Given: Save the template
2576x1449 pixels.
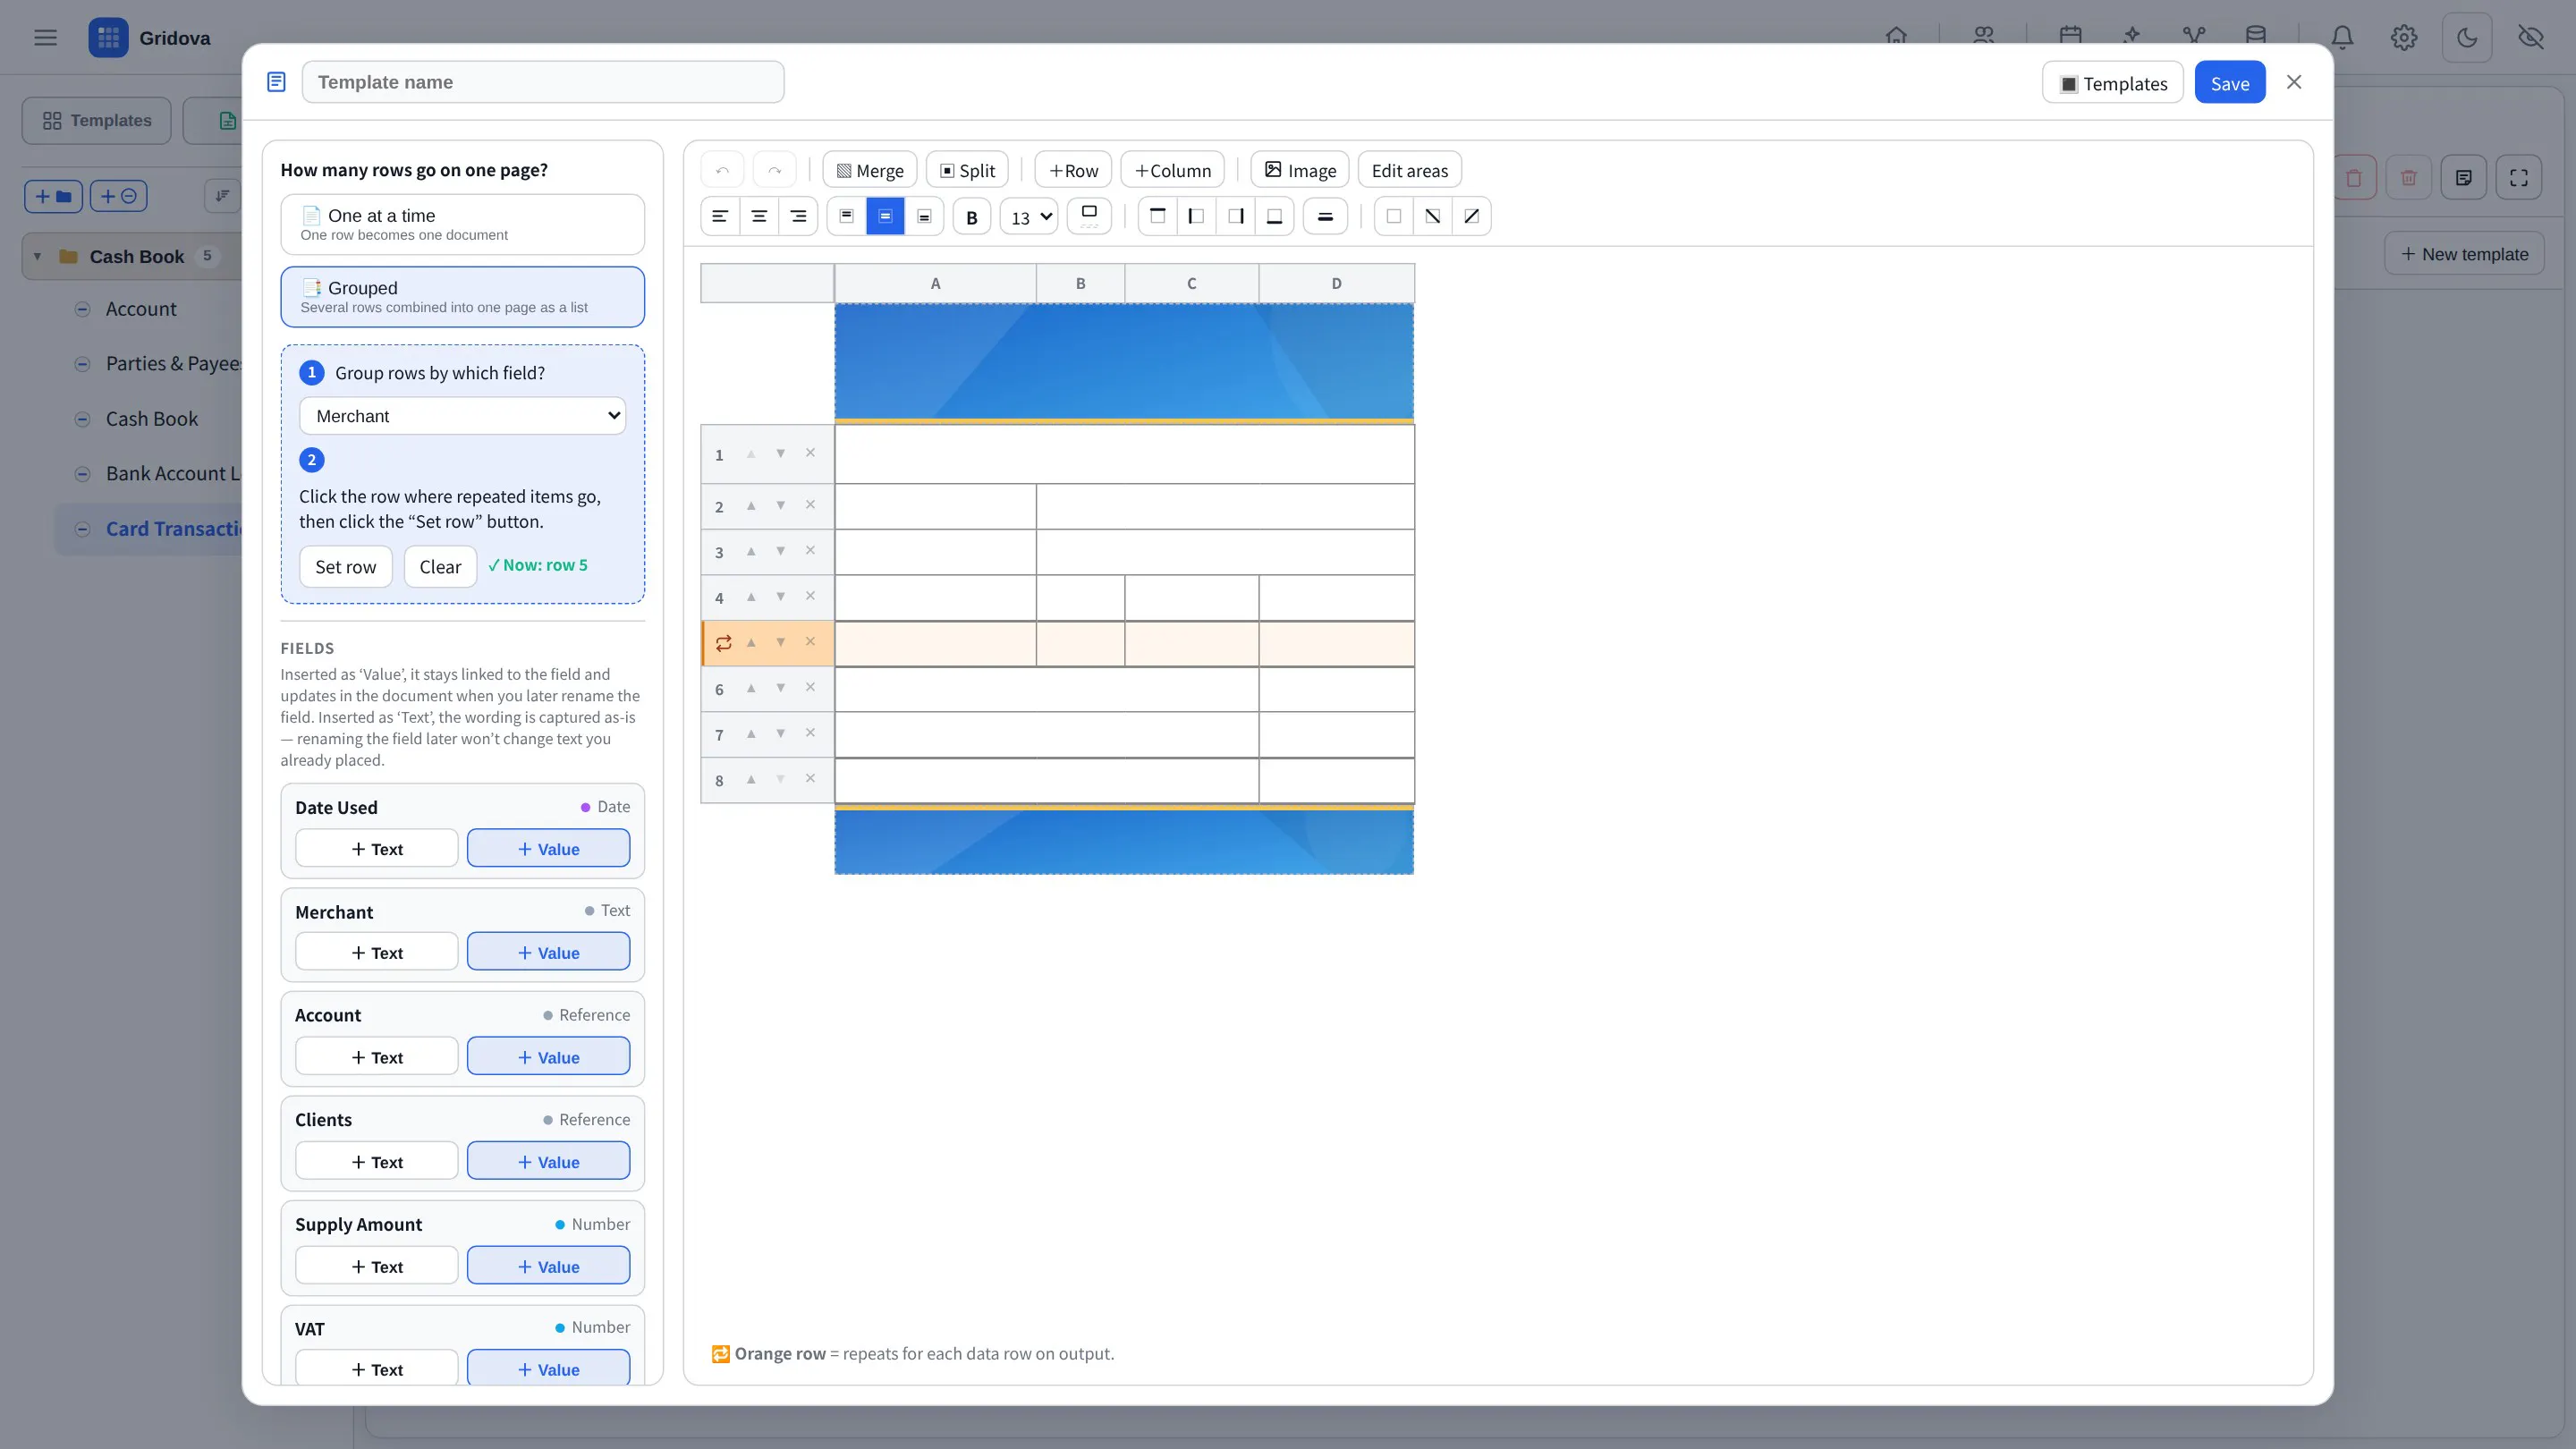Looking at the screenshot, I should [x=2229, y=83].
